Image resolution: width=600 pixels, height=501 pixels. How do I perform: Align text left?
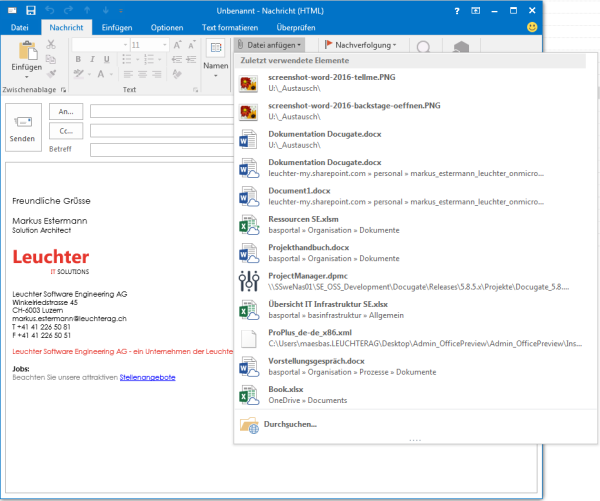(128, 74)
